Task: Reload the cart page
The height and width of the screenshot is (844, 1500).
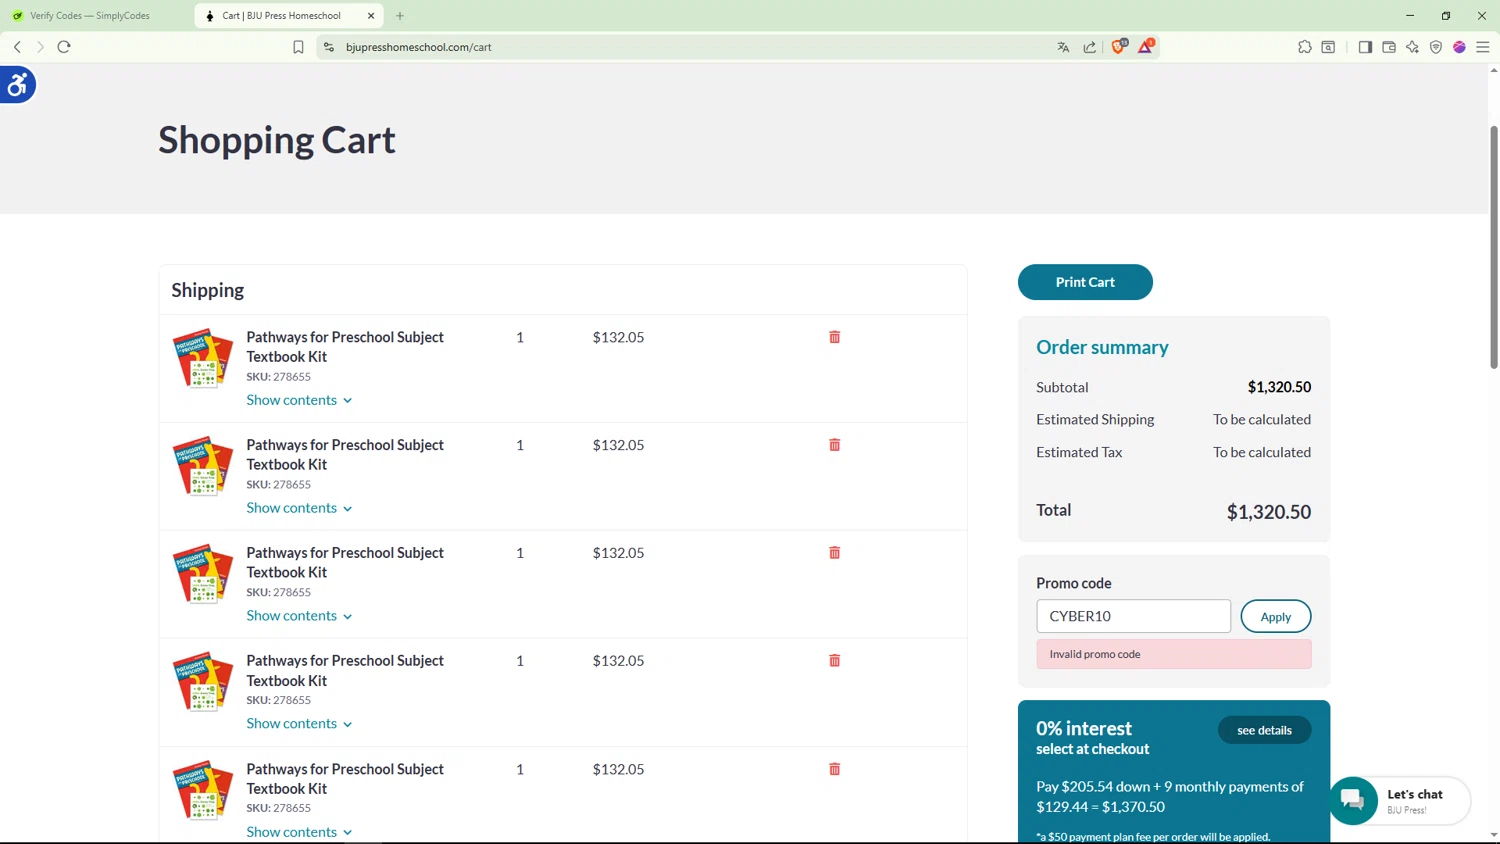Action: pos(64,47)
